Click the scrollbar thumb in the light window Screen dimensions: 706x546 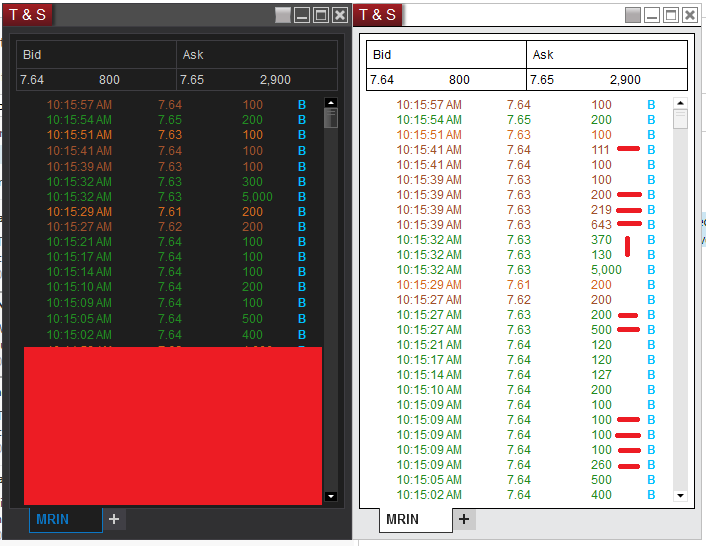click(x=680, y=119)
